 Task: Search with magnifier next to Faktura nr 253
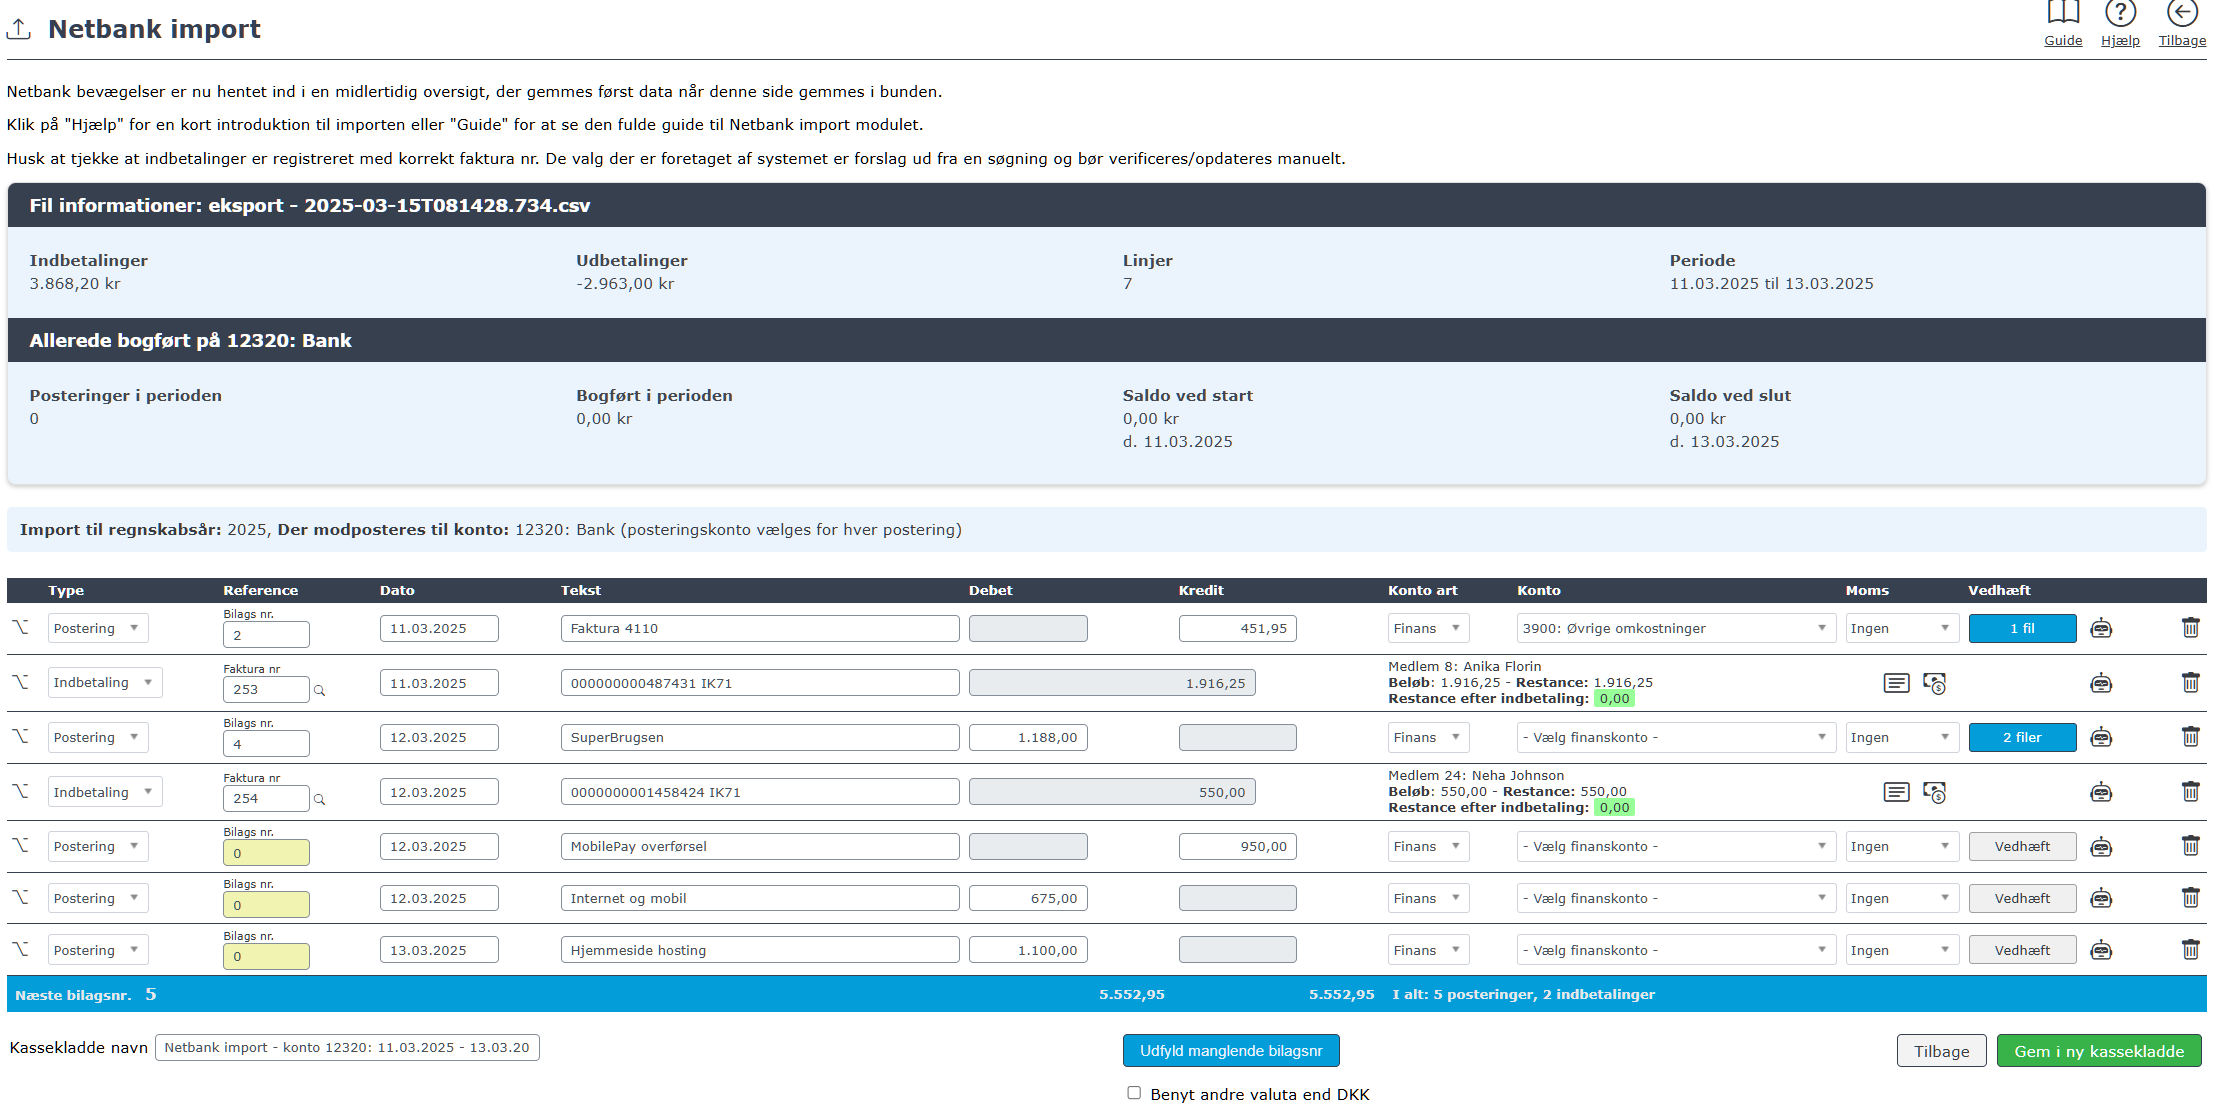pos(320,691)
